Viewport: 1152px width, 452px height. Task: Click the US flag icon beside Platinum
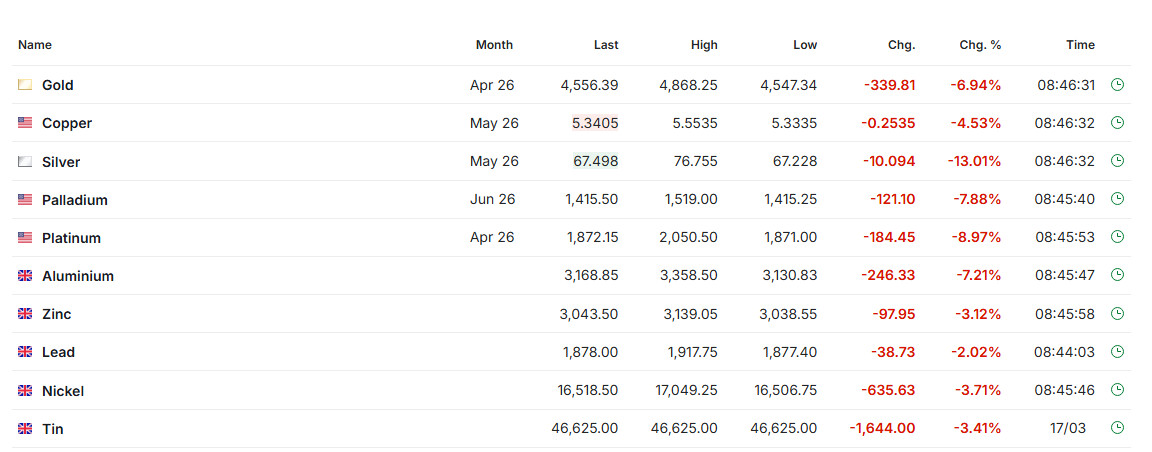tap(25, 238)
